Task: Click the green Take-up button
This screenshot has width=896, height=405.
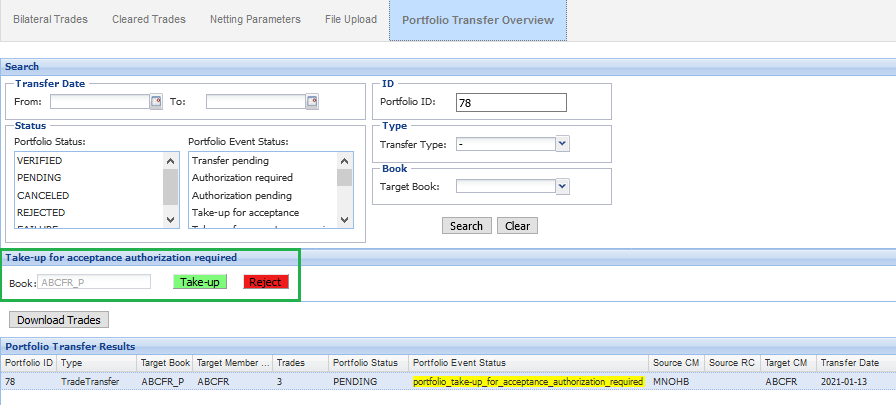Action: [x=200, y=282]
